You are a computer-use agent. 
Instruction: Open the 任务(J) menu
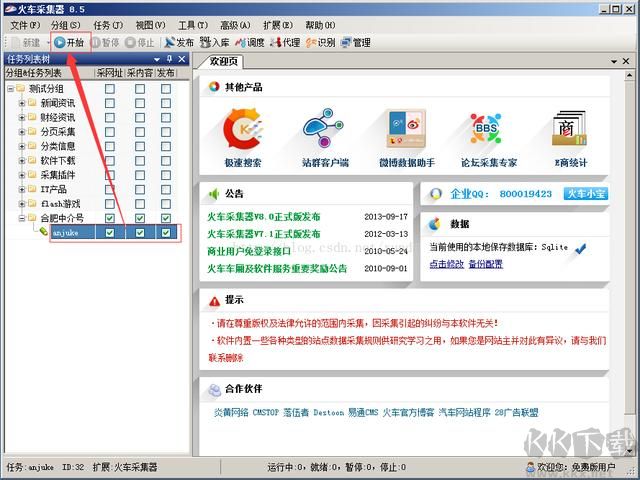pyautogui.click(x=108, y=25)
